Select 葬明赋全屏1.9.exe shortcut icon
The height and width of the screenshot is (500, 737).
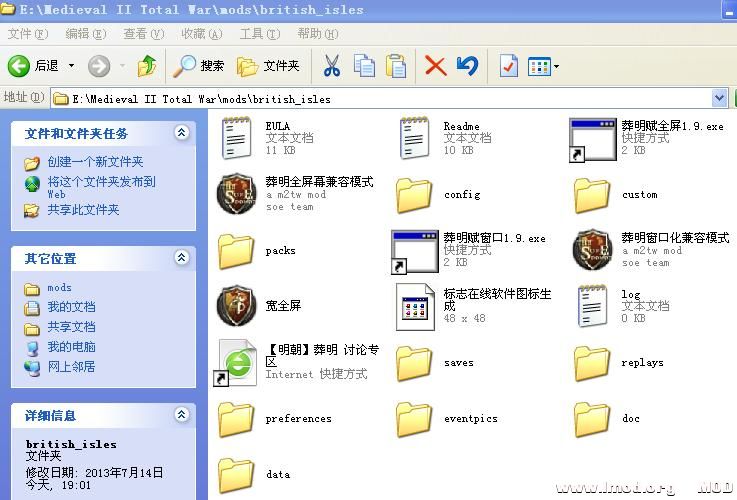[593, 140]
